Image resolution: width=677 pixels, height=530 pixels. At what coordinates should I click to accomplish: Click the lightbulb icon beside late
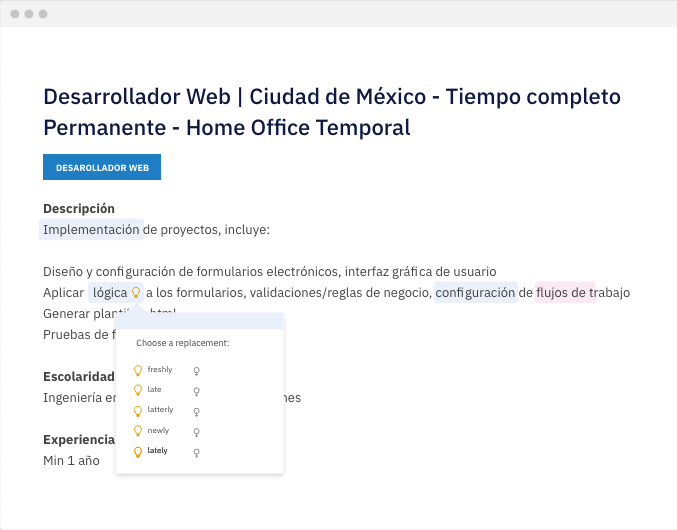(x=138, y=390)
